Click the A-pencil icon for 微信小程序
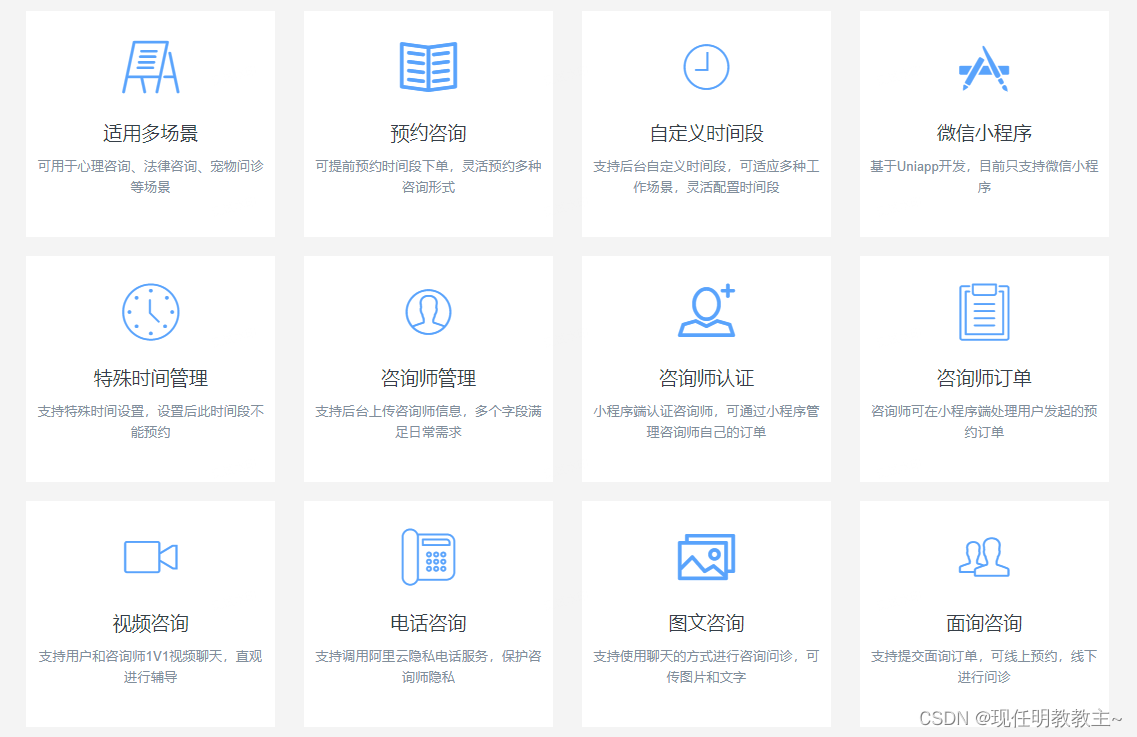 (984, 67)
